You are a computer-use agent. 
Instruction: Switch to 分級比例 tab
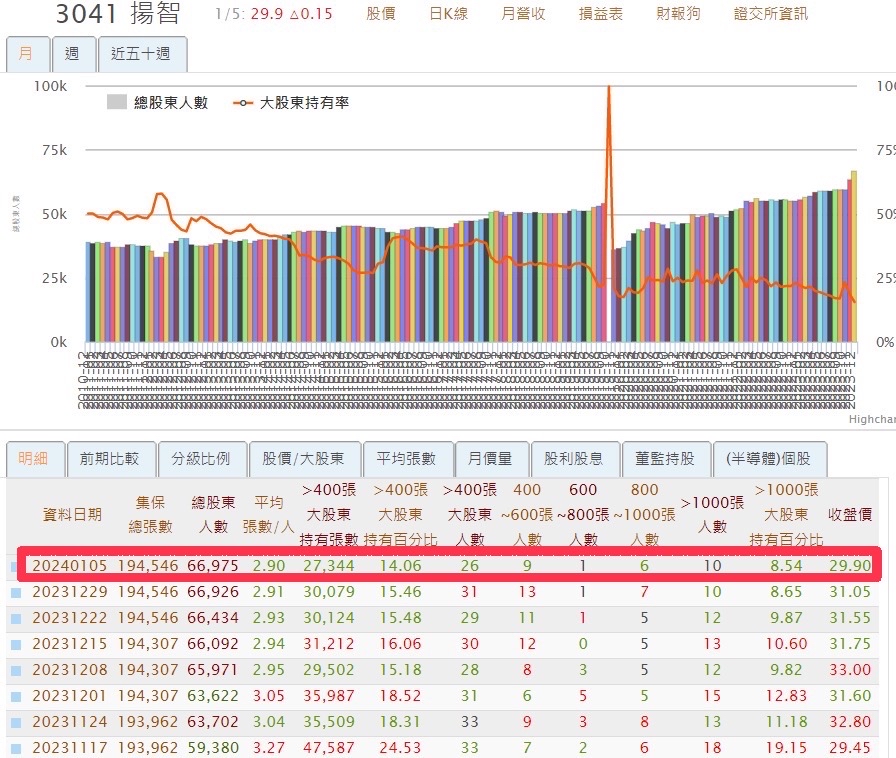point(200,459)
